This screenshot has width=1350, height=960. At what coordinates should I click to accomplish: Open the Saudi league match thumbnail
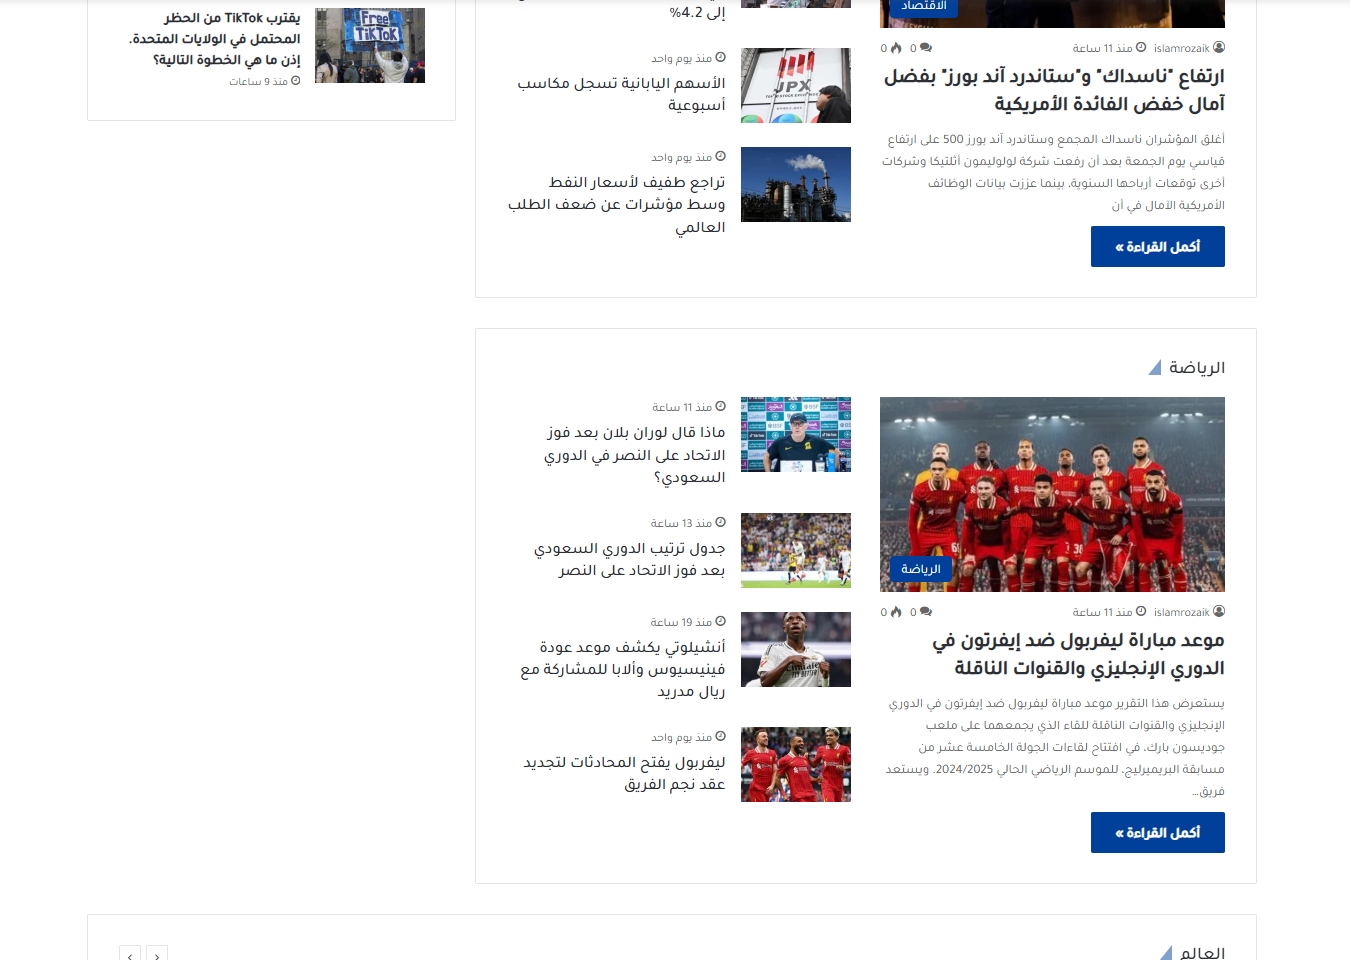click(796, 550)
